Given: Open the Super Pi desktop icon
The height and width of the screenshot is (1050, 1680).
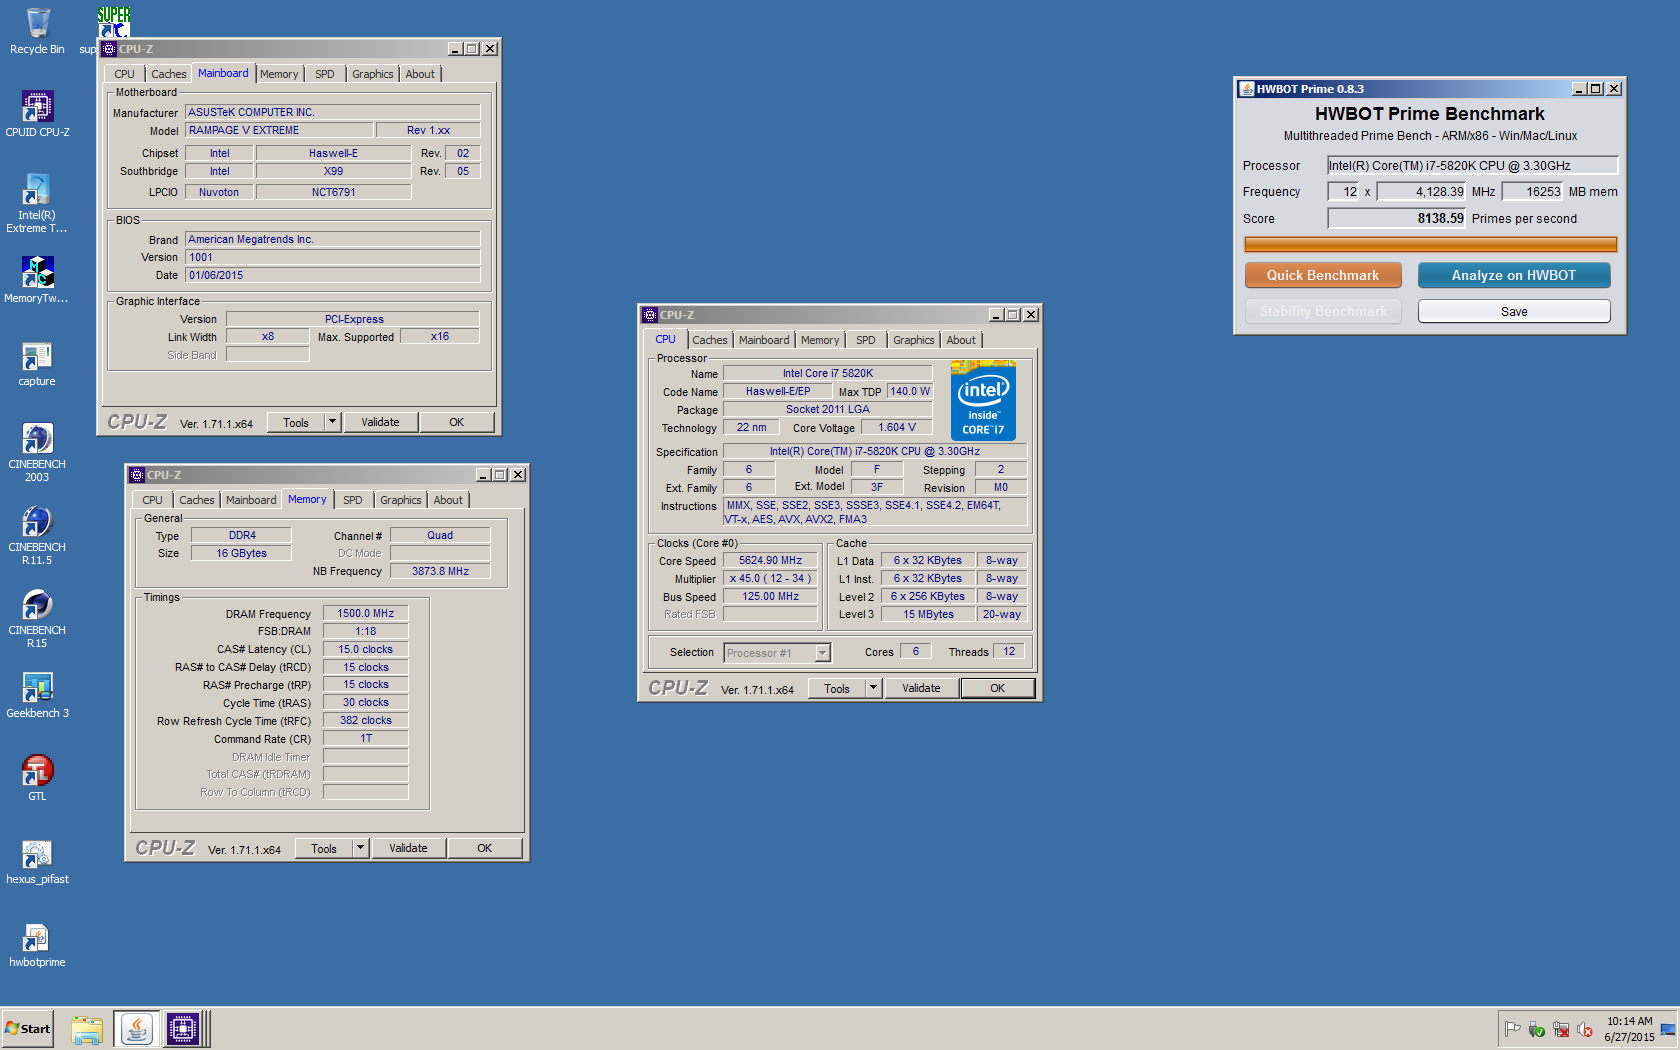Looking at the screenshot, I should coord(112,22).
